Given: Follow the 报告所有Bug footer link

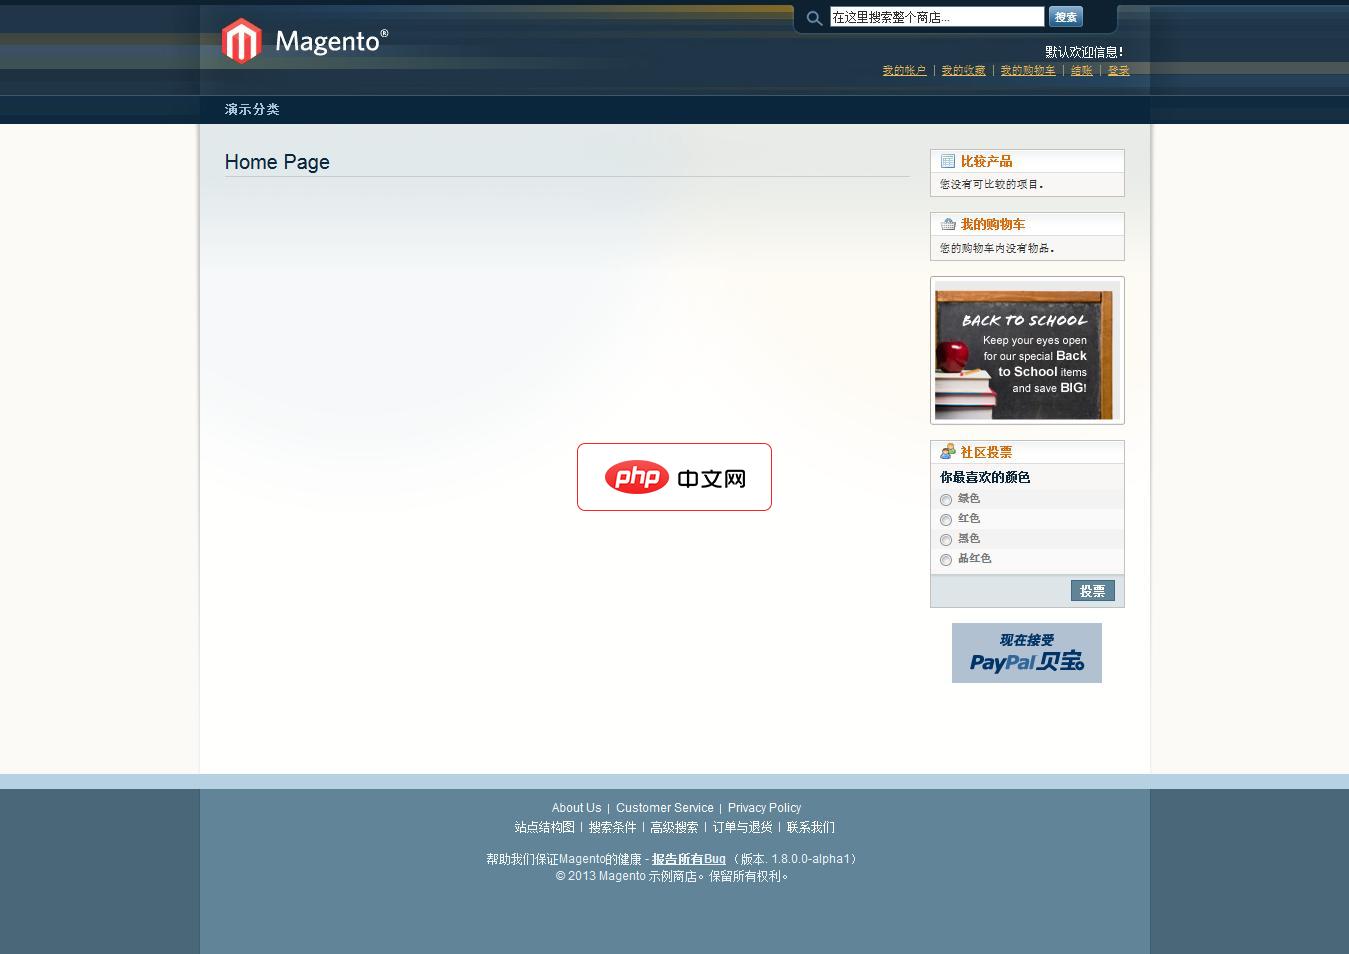Looking at the screenshot, I should [x=688, y=859].
